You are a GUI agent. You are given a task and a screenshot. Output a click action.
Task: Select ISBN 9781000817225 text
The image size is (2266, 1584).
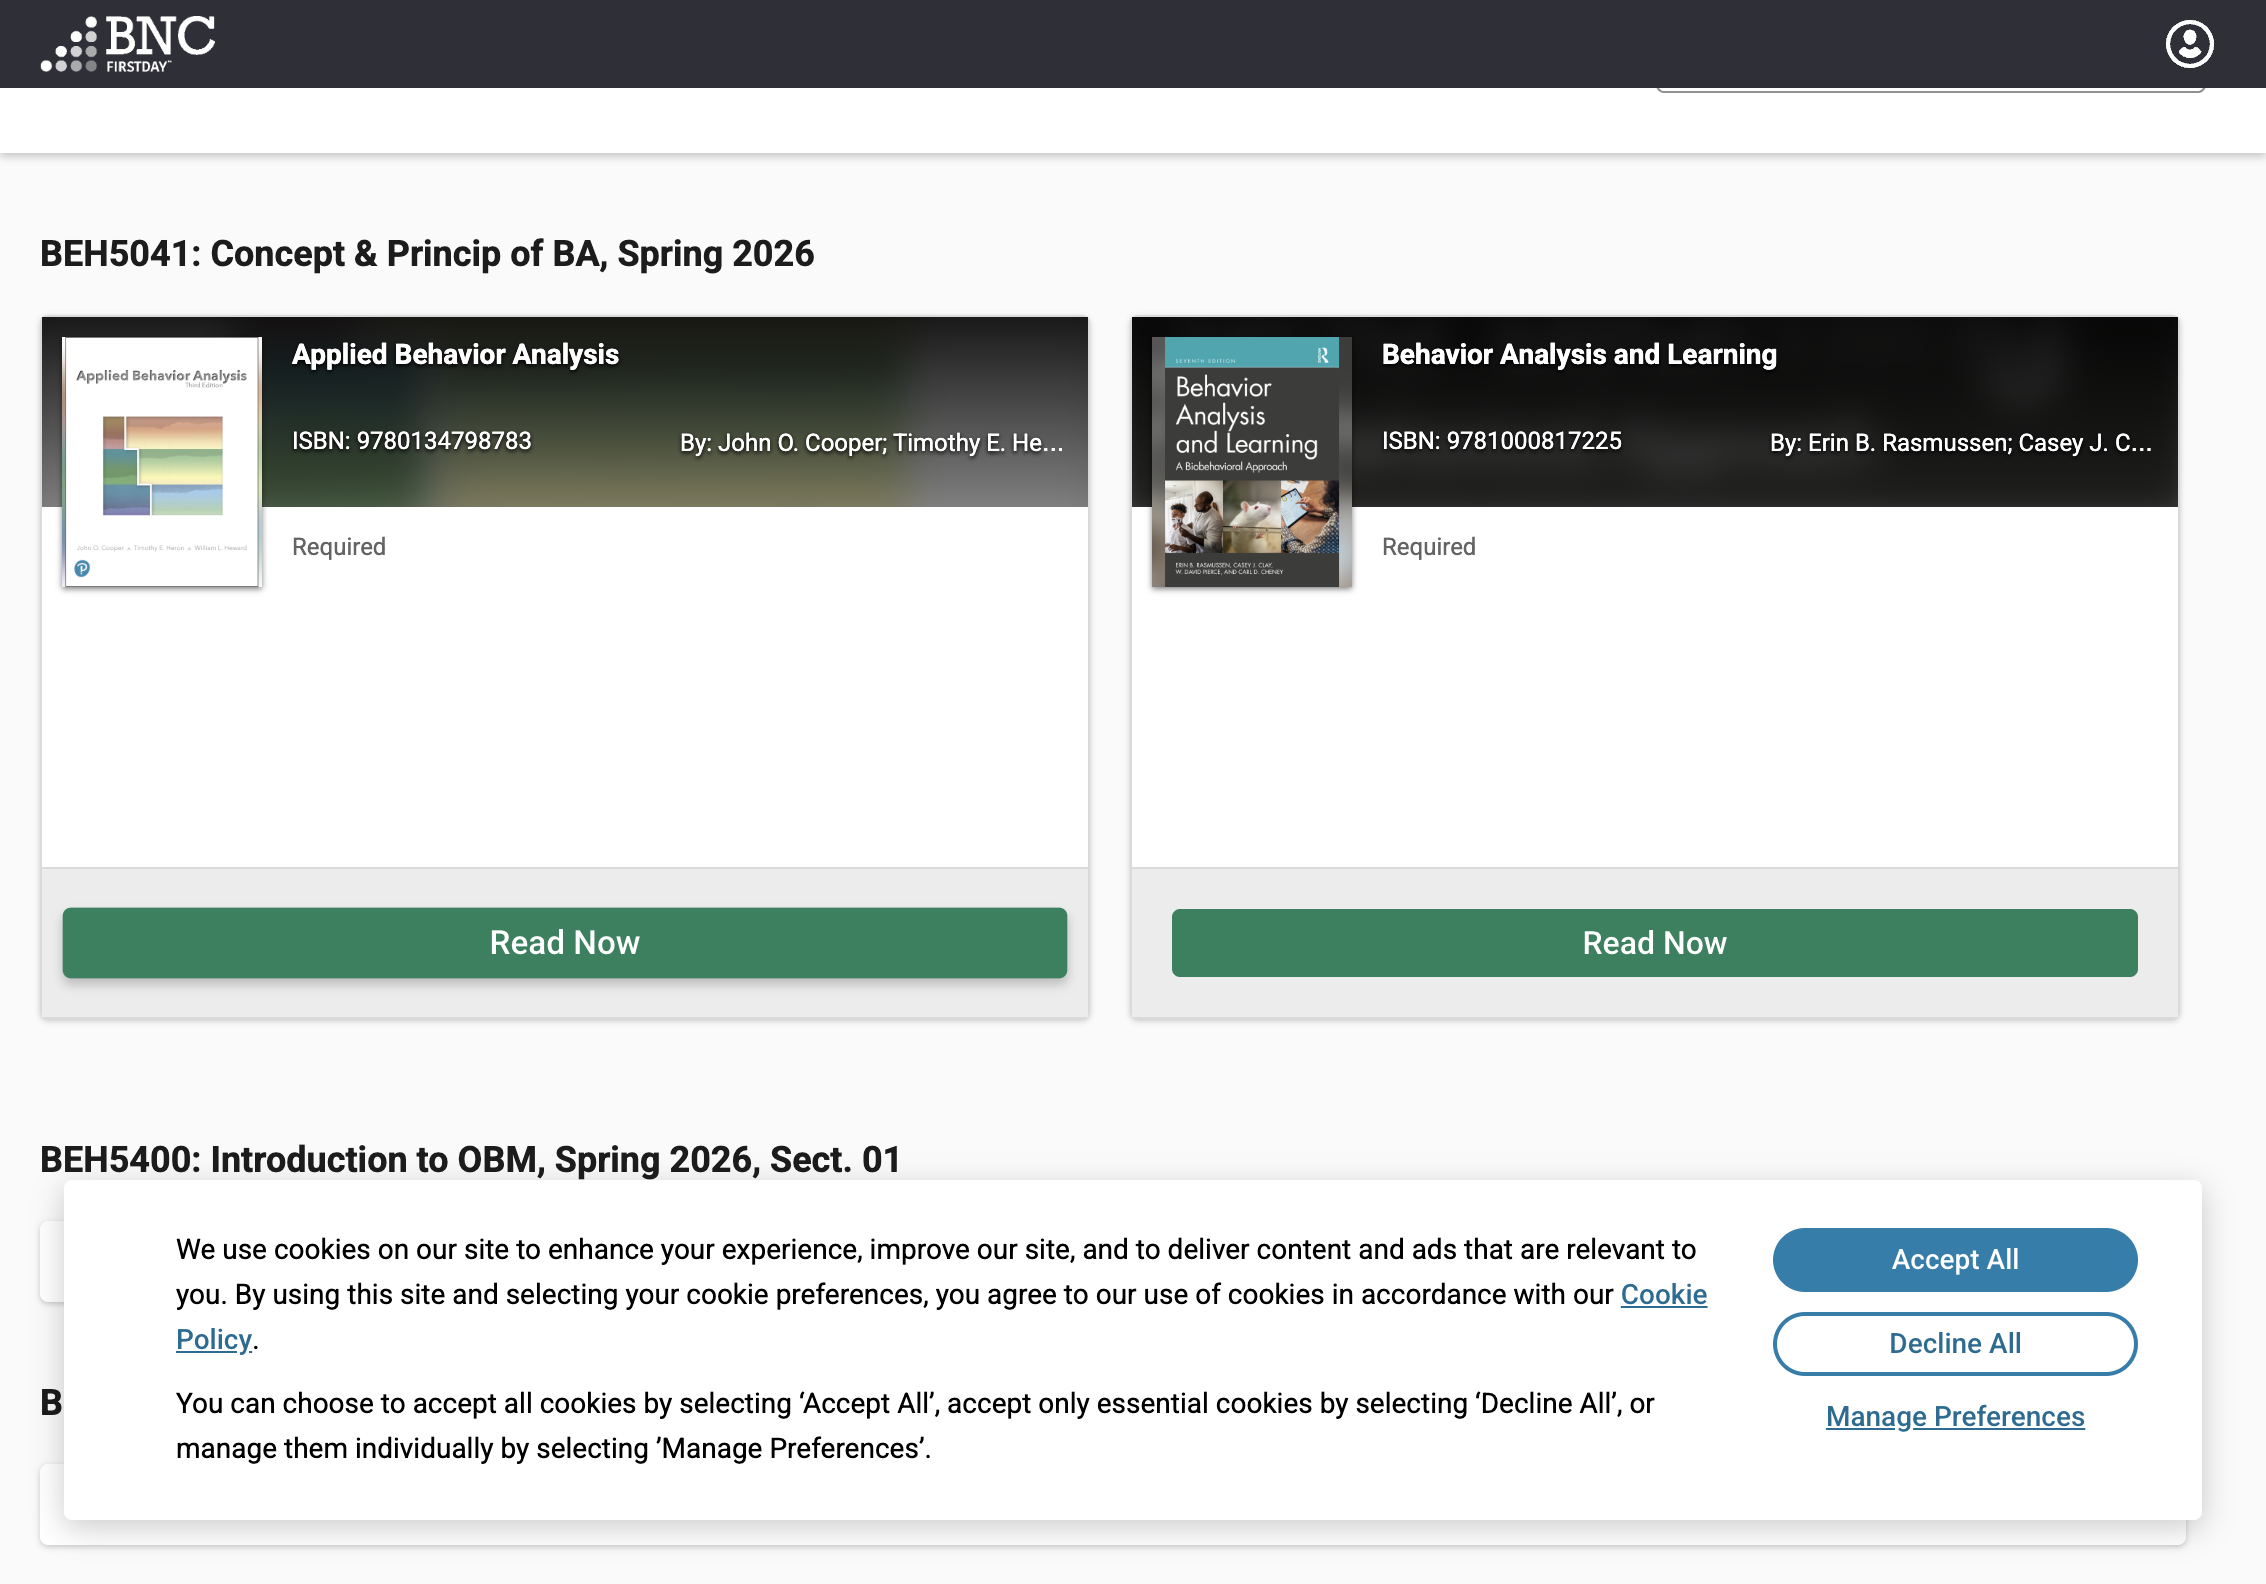click(1502, 441)
